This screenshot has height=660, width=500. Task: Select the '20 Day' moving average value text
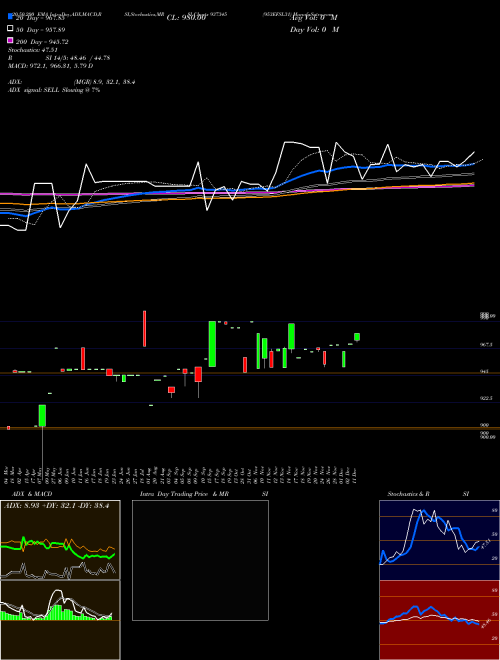pyautogui.click(x=40, y=18)
